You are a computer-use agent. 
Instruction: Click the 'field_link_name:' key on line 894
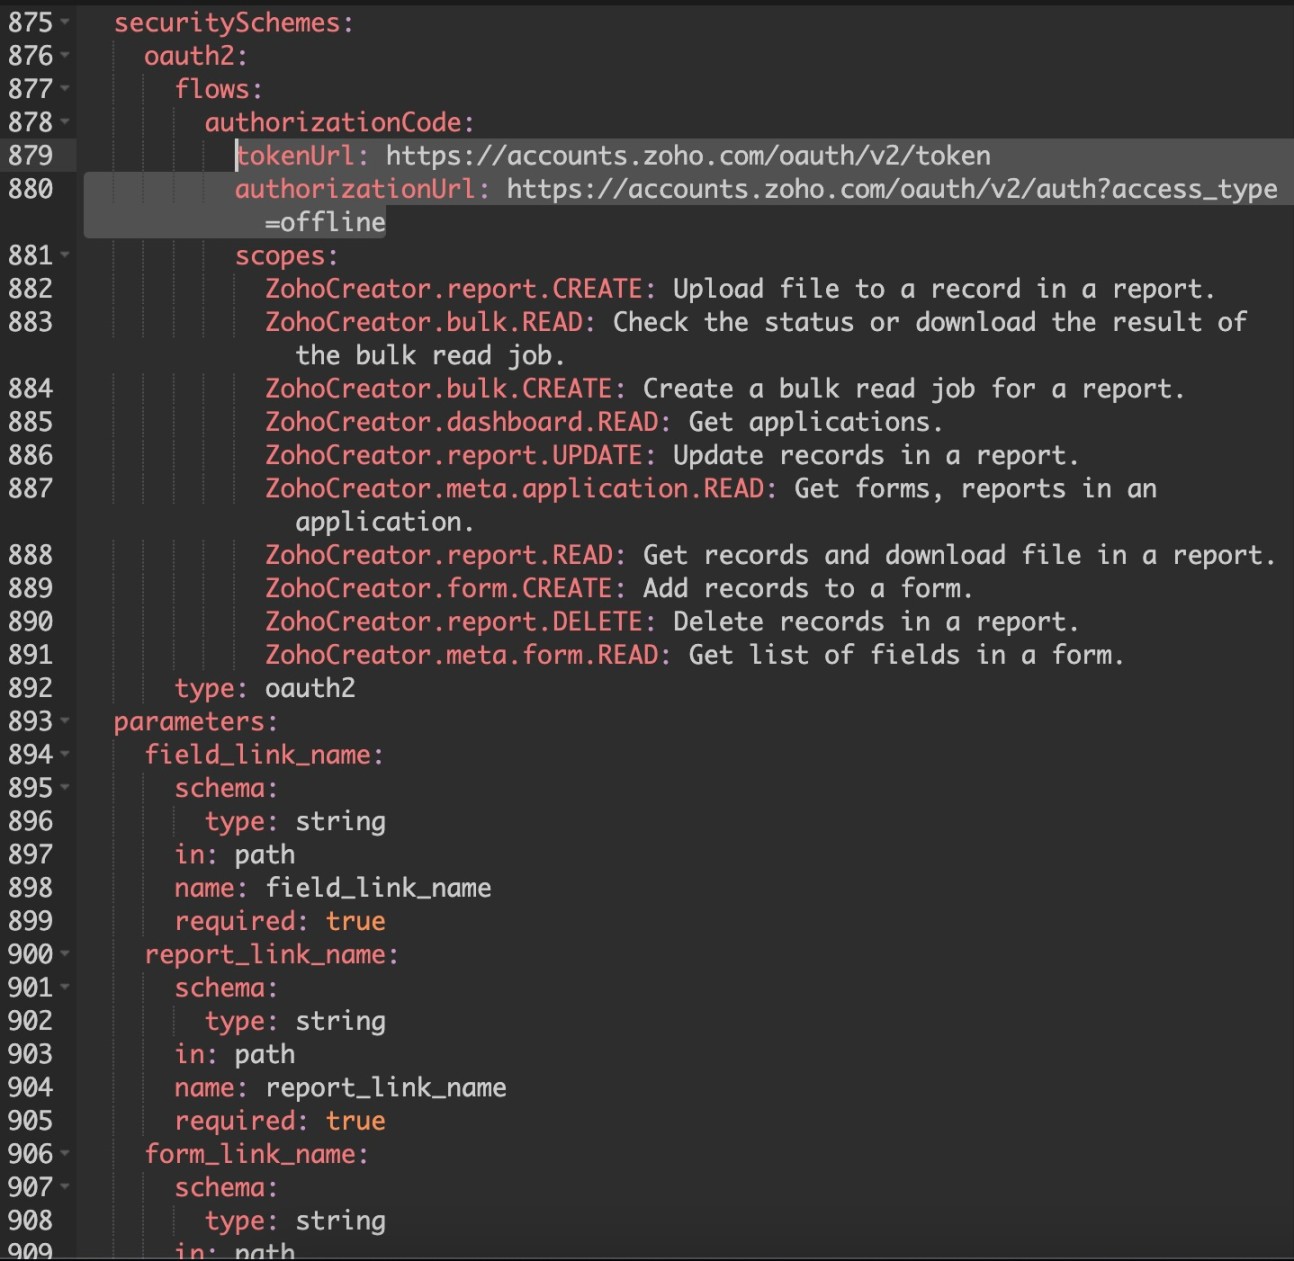(264, 754)
